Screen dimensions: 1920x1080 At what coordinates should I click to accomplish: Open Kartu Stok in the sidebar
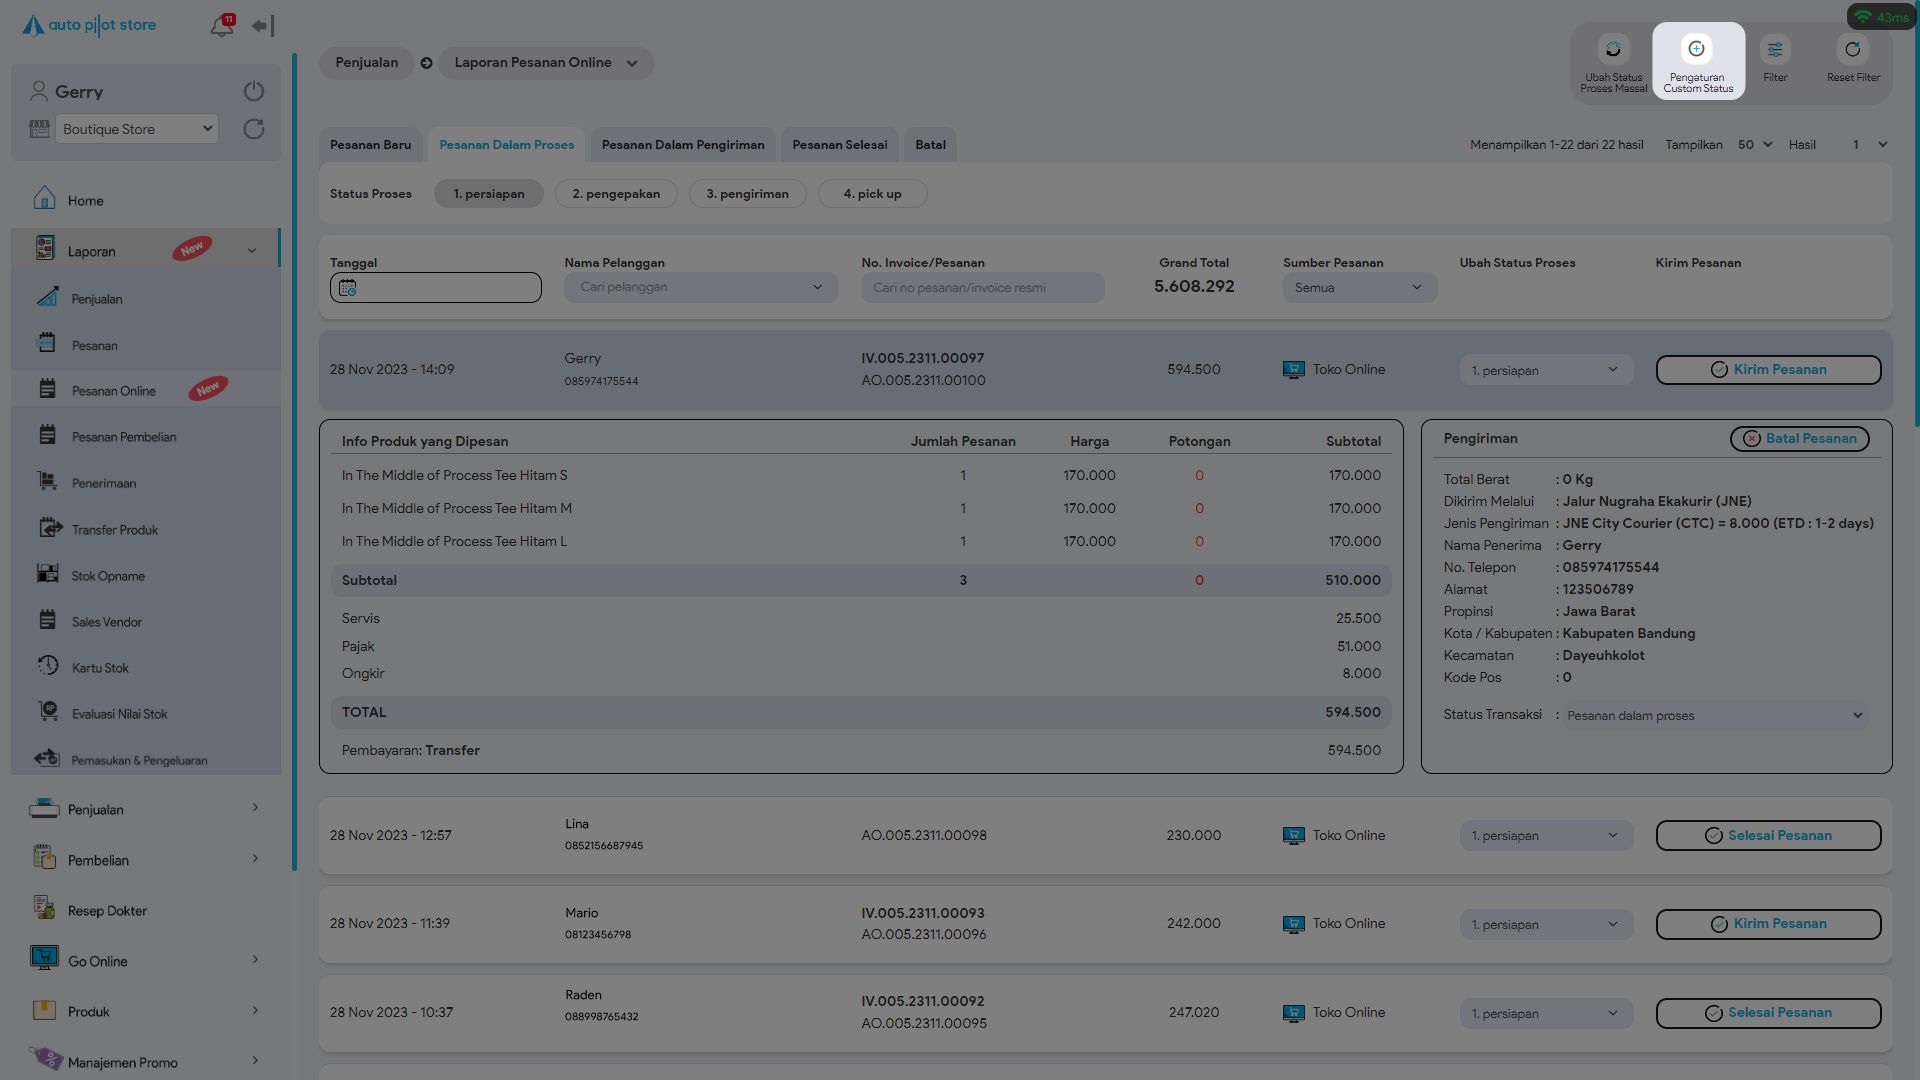coord(100,668)
